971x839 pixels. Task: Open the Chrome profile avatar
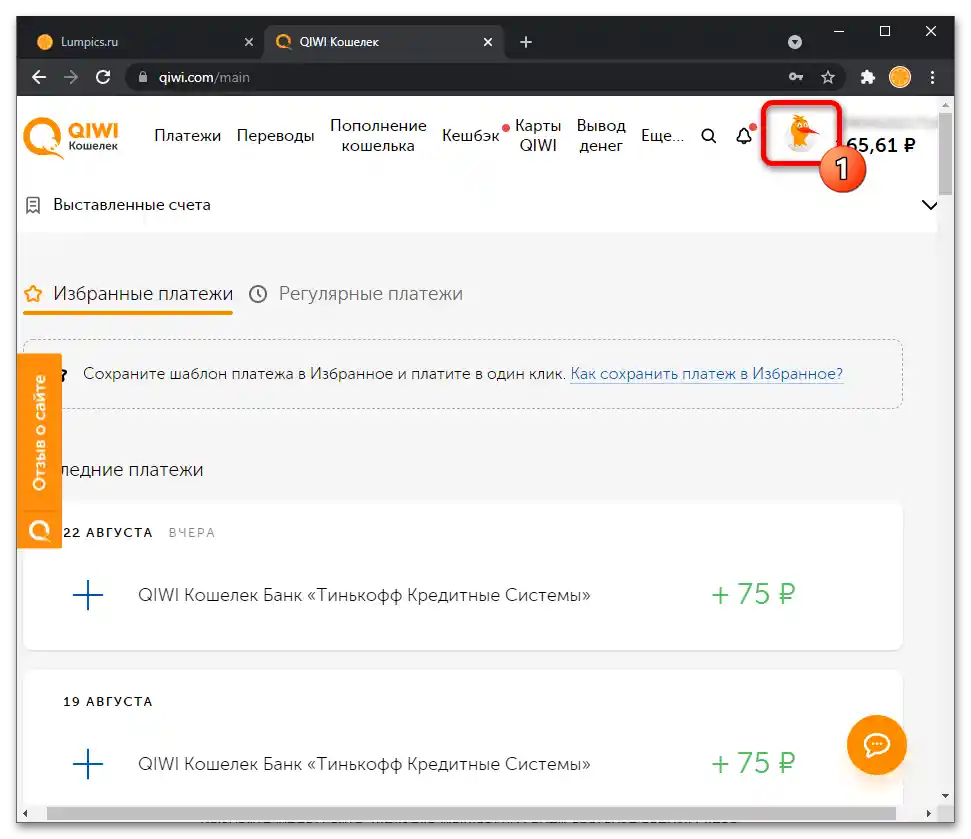(x=900, y=77)
